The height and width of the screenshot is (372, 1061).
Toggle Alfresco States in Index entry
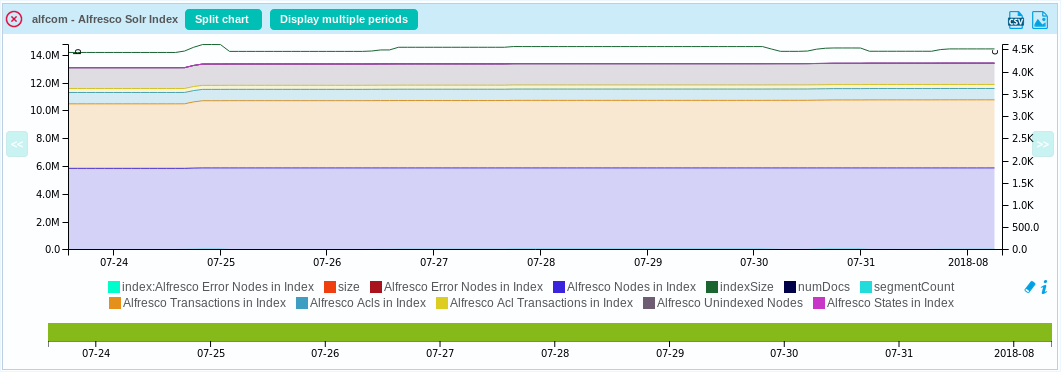[x=883, y=303]
